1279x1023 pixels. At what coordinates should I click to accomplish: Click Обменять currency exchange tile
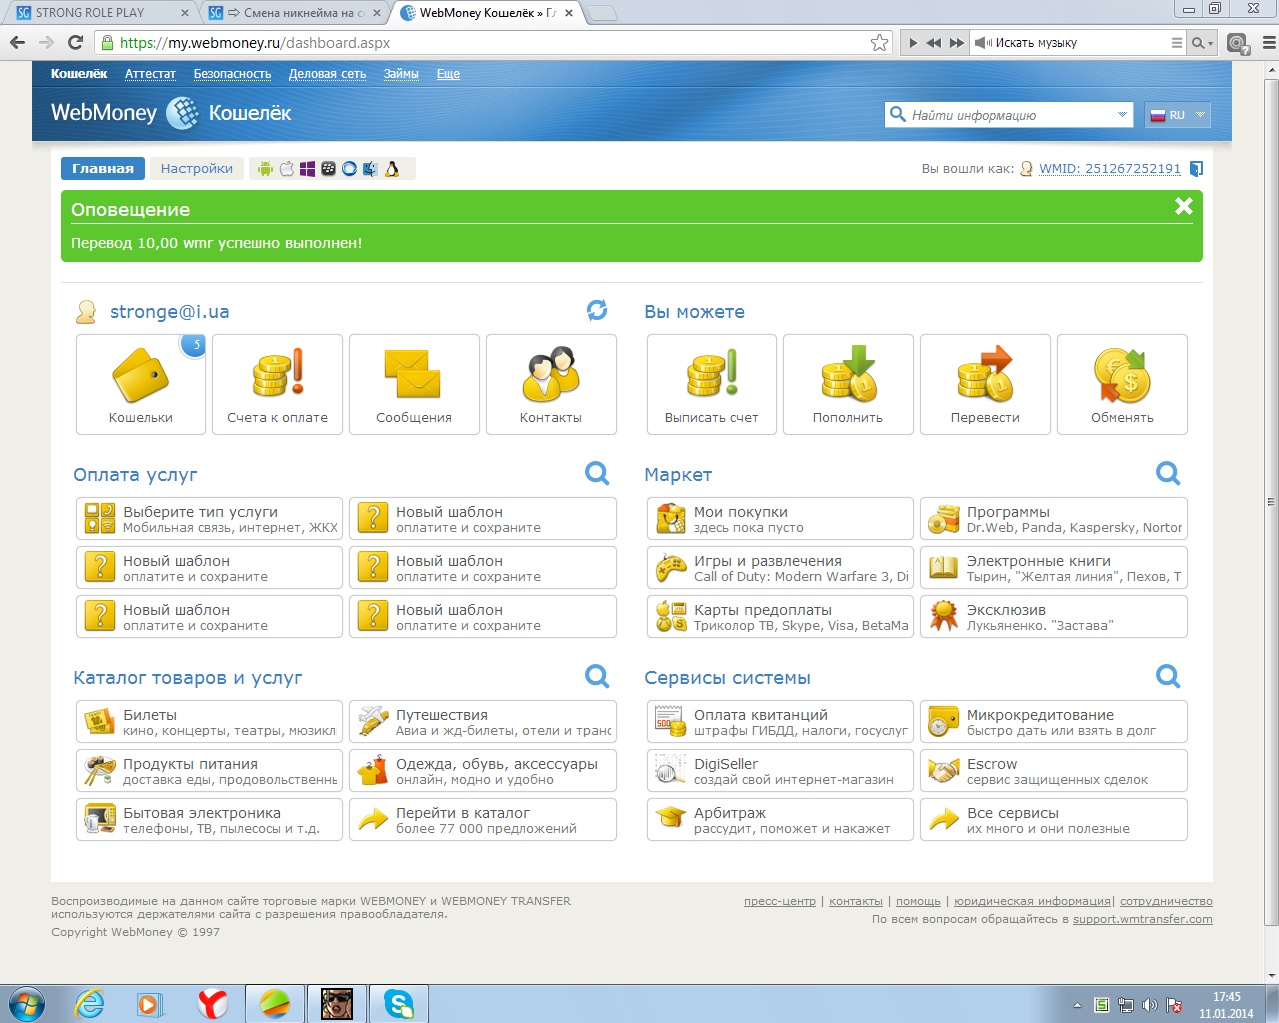point(1122,385)
